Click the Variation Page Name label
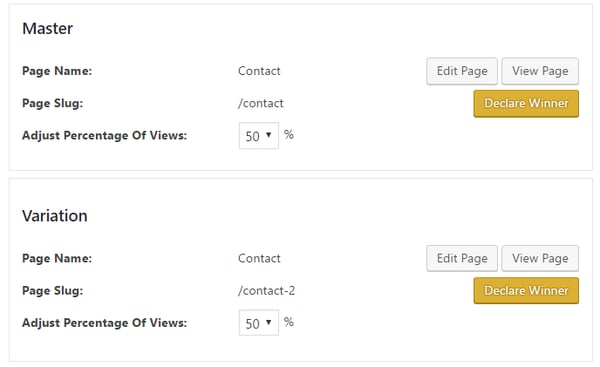This screenshot has width=600, height=367. [57, 258]
